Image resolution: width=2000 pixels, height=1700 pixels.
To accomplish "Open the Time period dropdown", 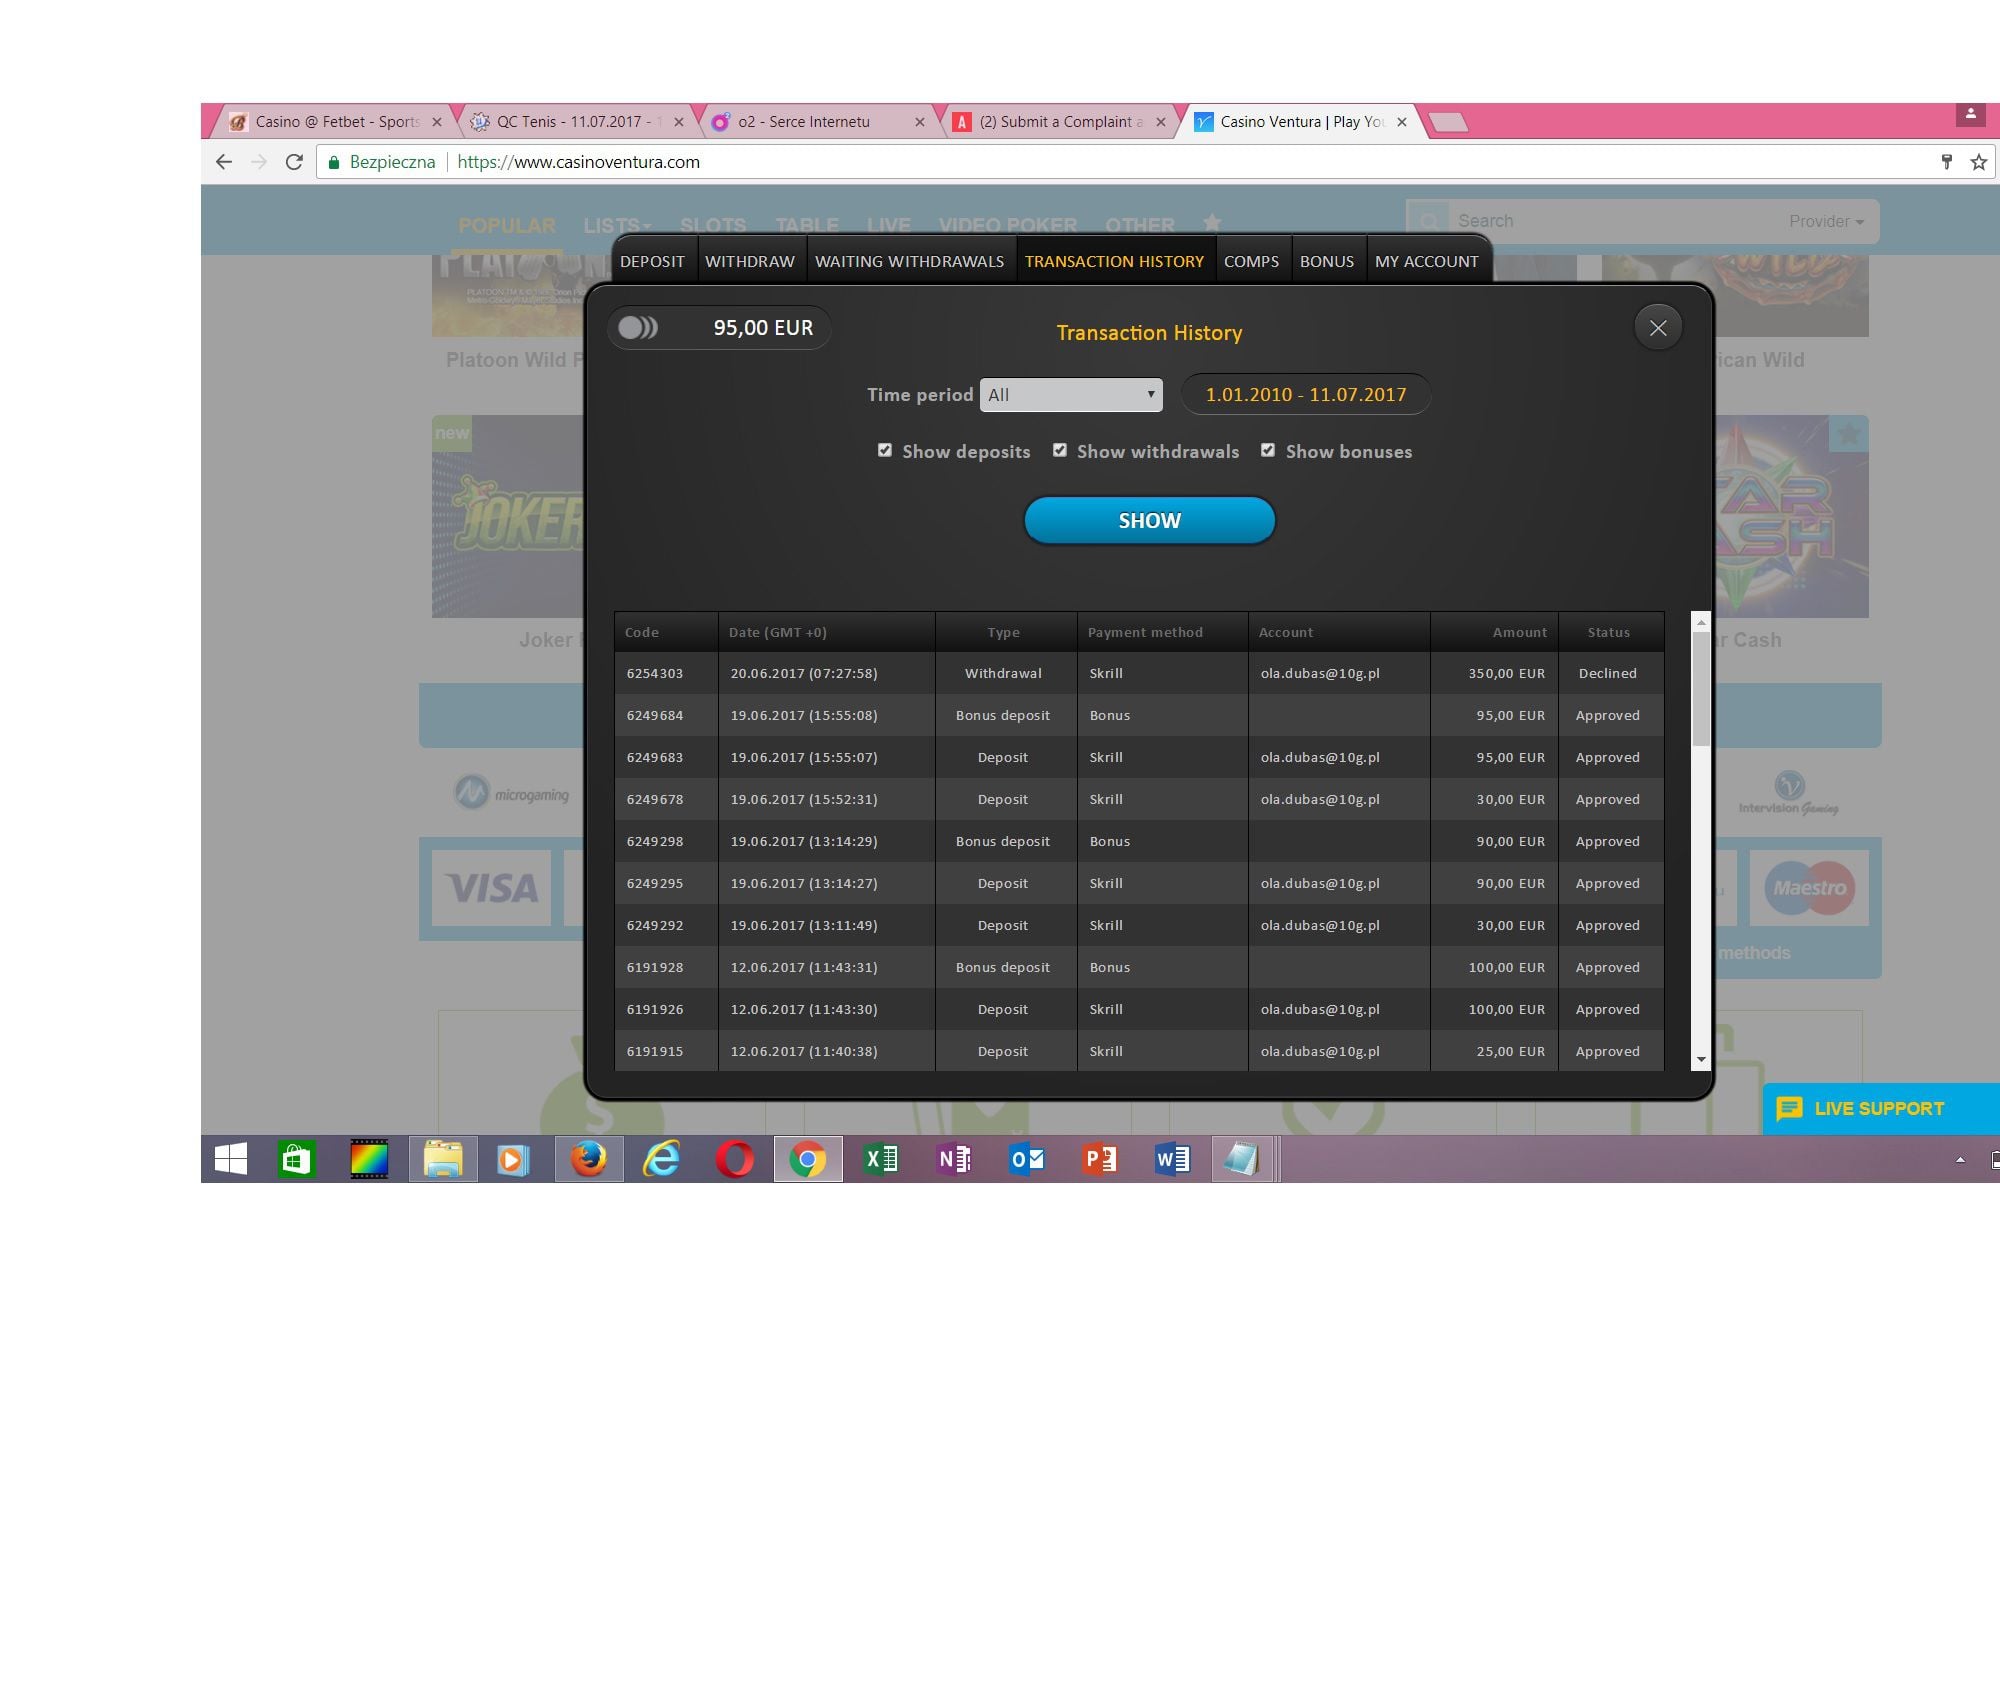I will (1071, 394).
